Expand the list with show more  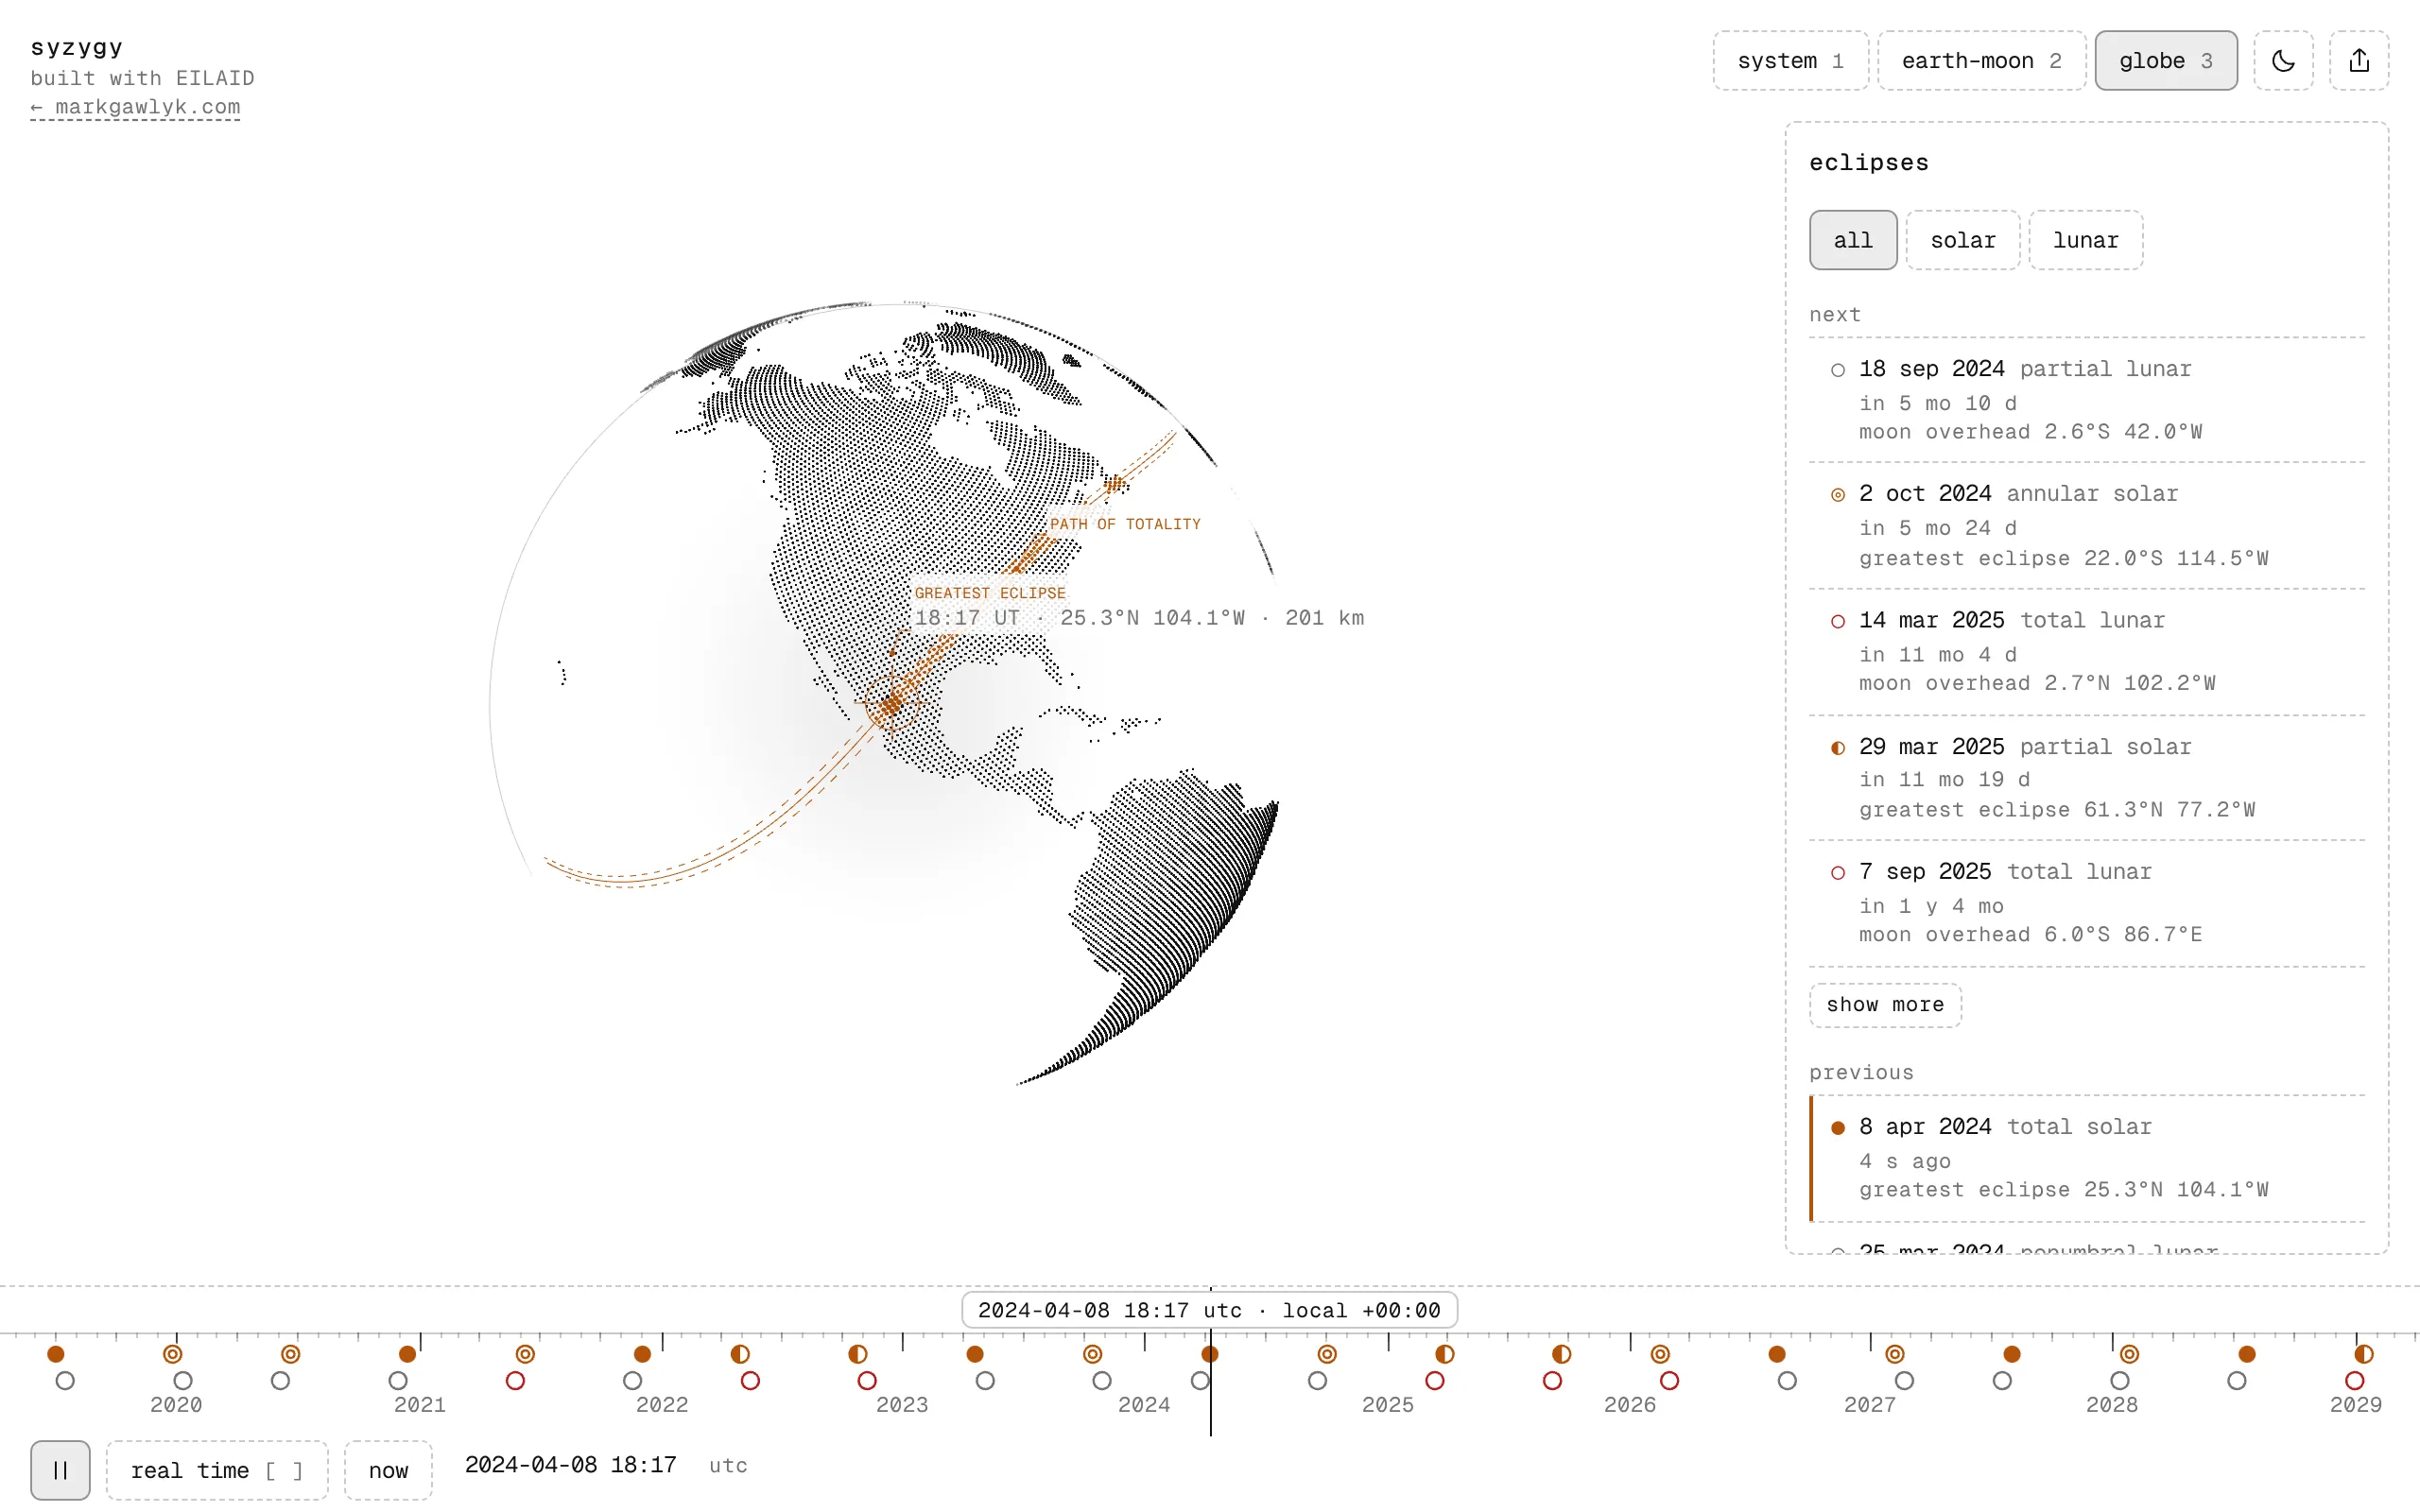tap(1885, 1005)
